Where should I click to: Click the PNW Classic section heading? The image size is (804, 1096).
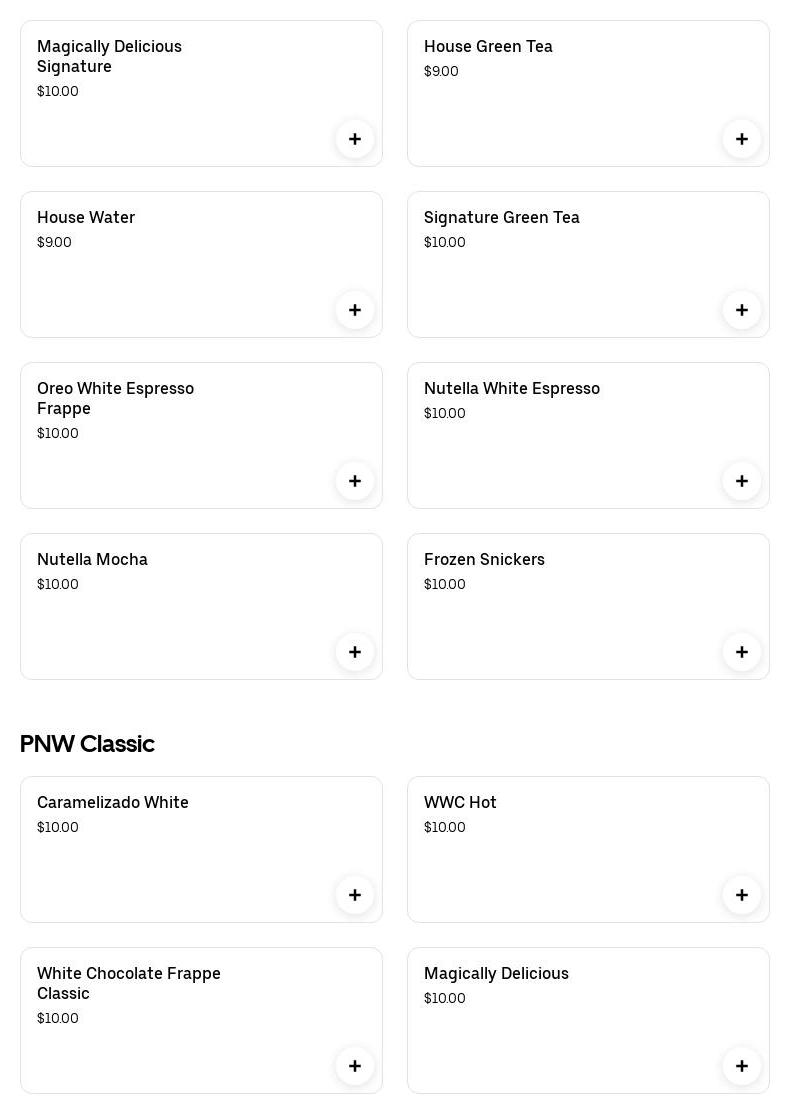point(87,744)
